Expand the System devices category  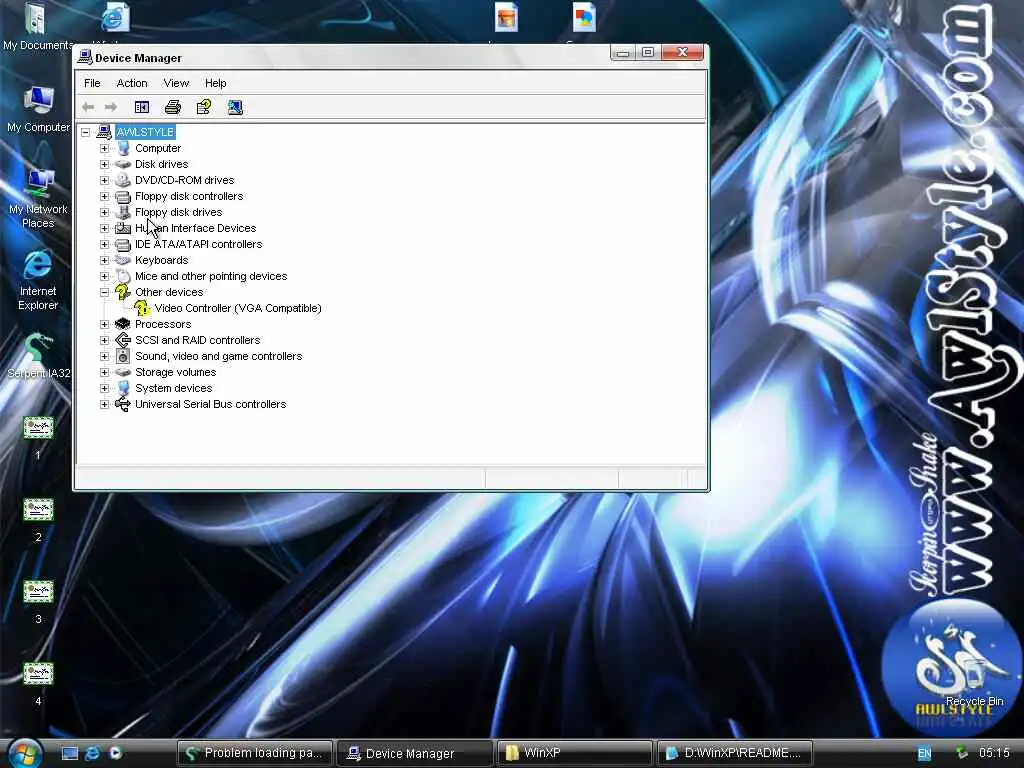[x=104, y=388]
